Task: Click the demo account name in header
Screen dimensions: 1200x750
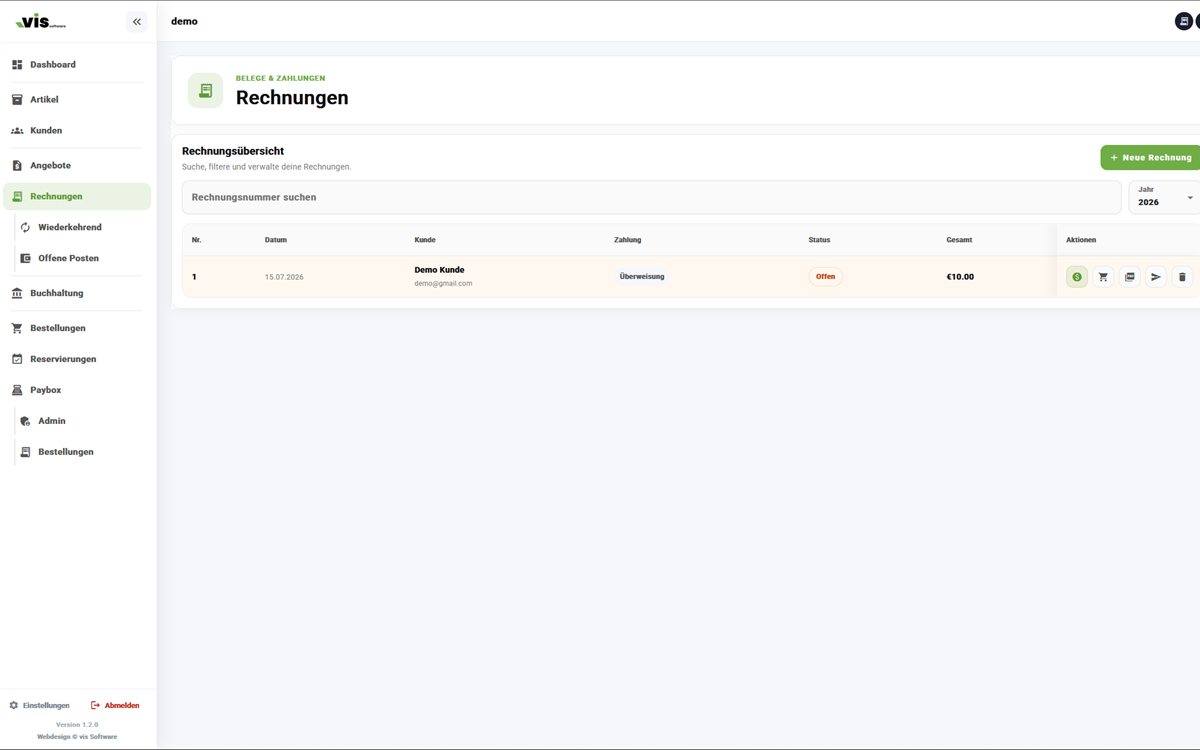Action: click(185, 21)
